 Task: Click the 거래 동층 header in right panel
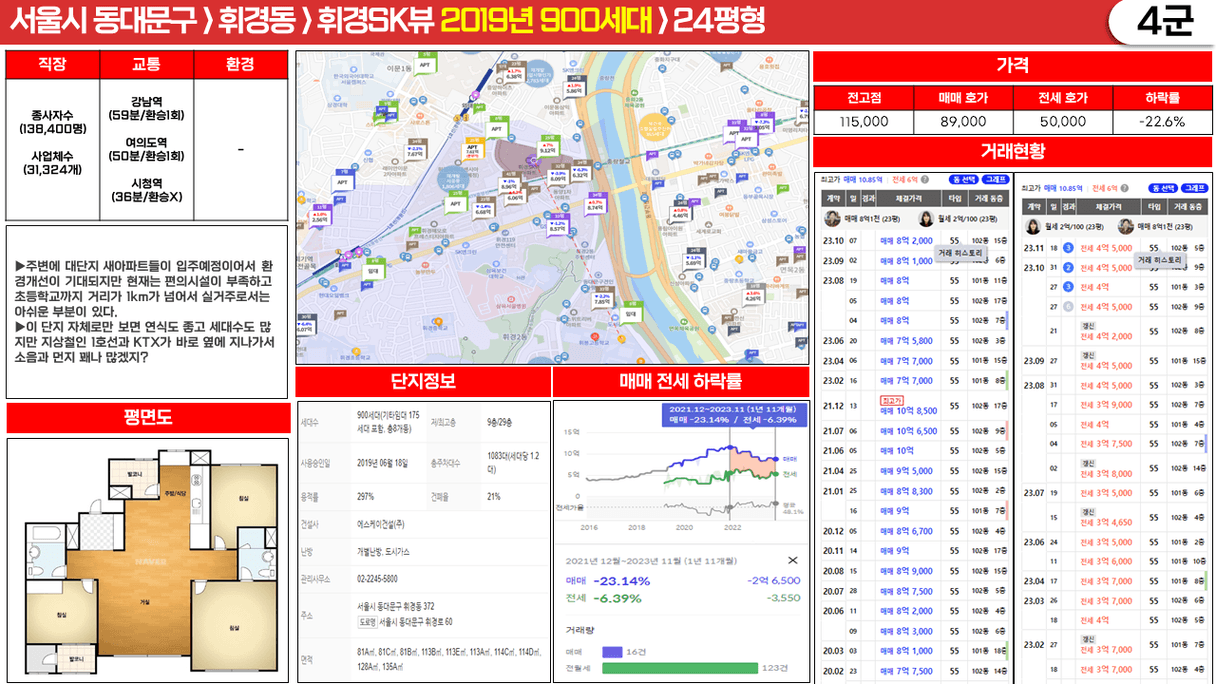(1187, 206)
